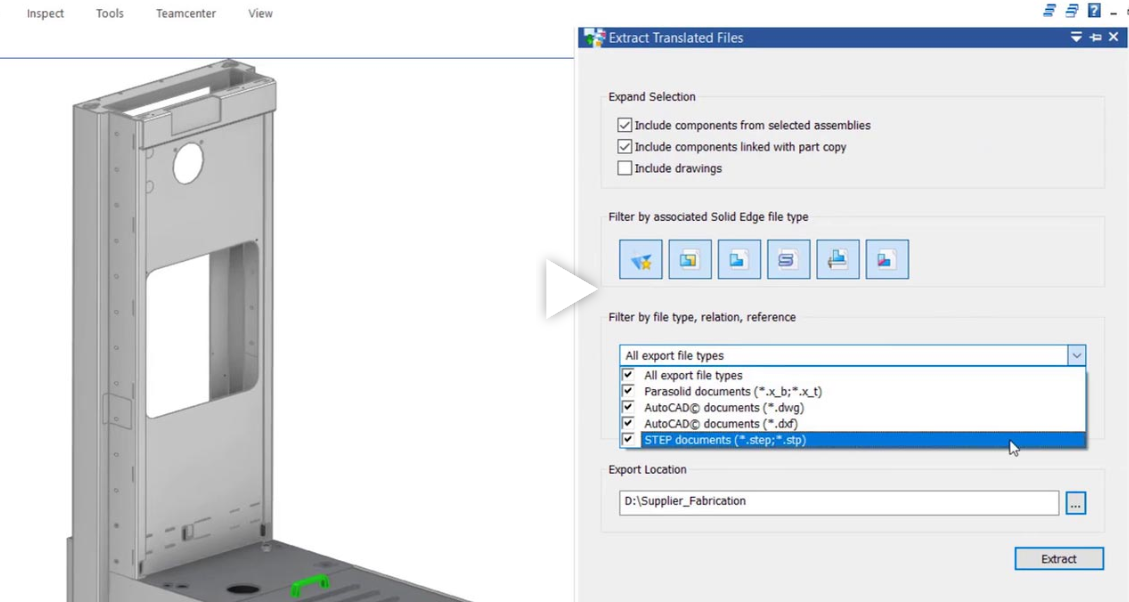Image resolution: width=1129 pixels, height=602 pixels.
Task: Play the video using the center play button
Action: coord(571,289)
